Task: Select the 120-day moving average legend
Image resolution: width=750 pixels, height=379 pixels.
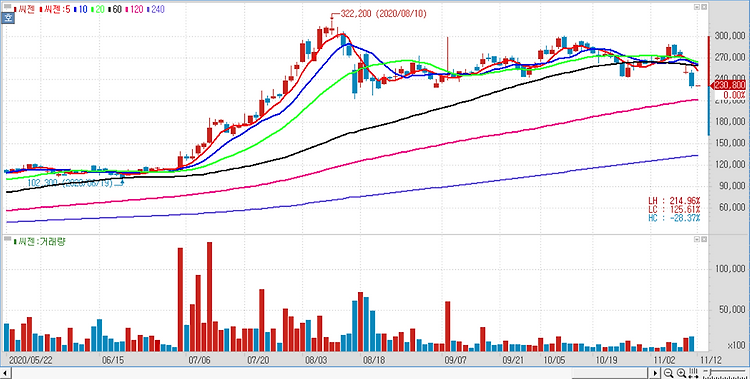Action: 134,9
